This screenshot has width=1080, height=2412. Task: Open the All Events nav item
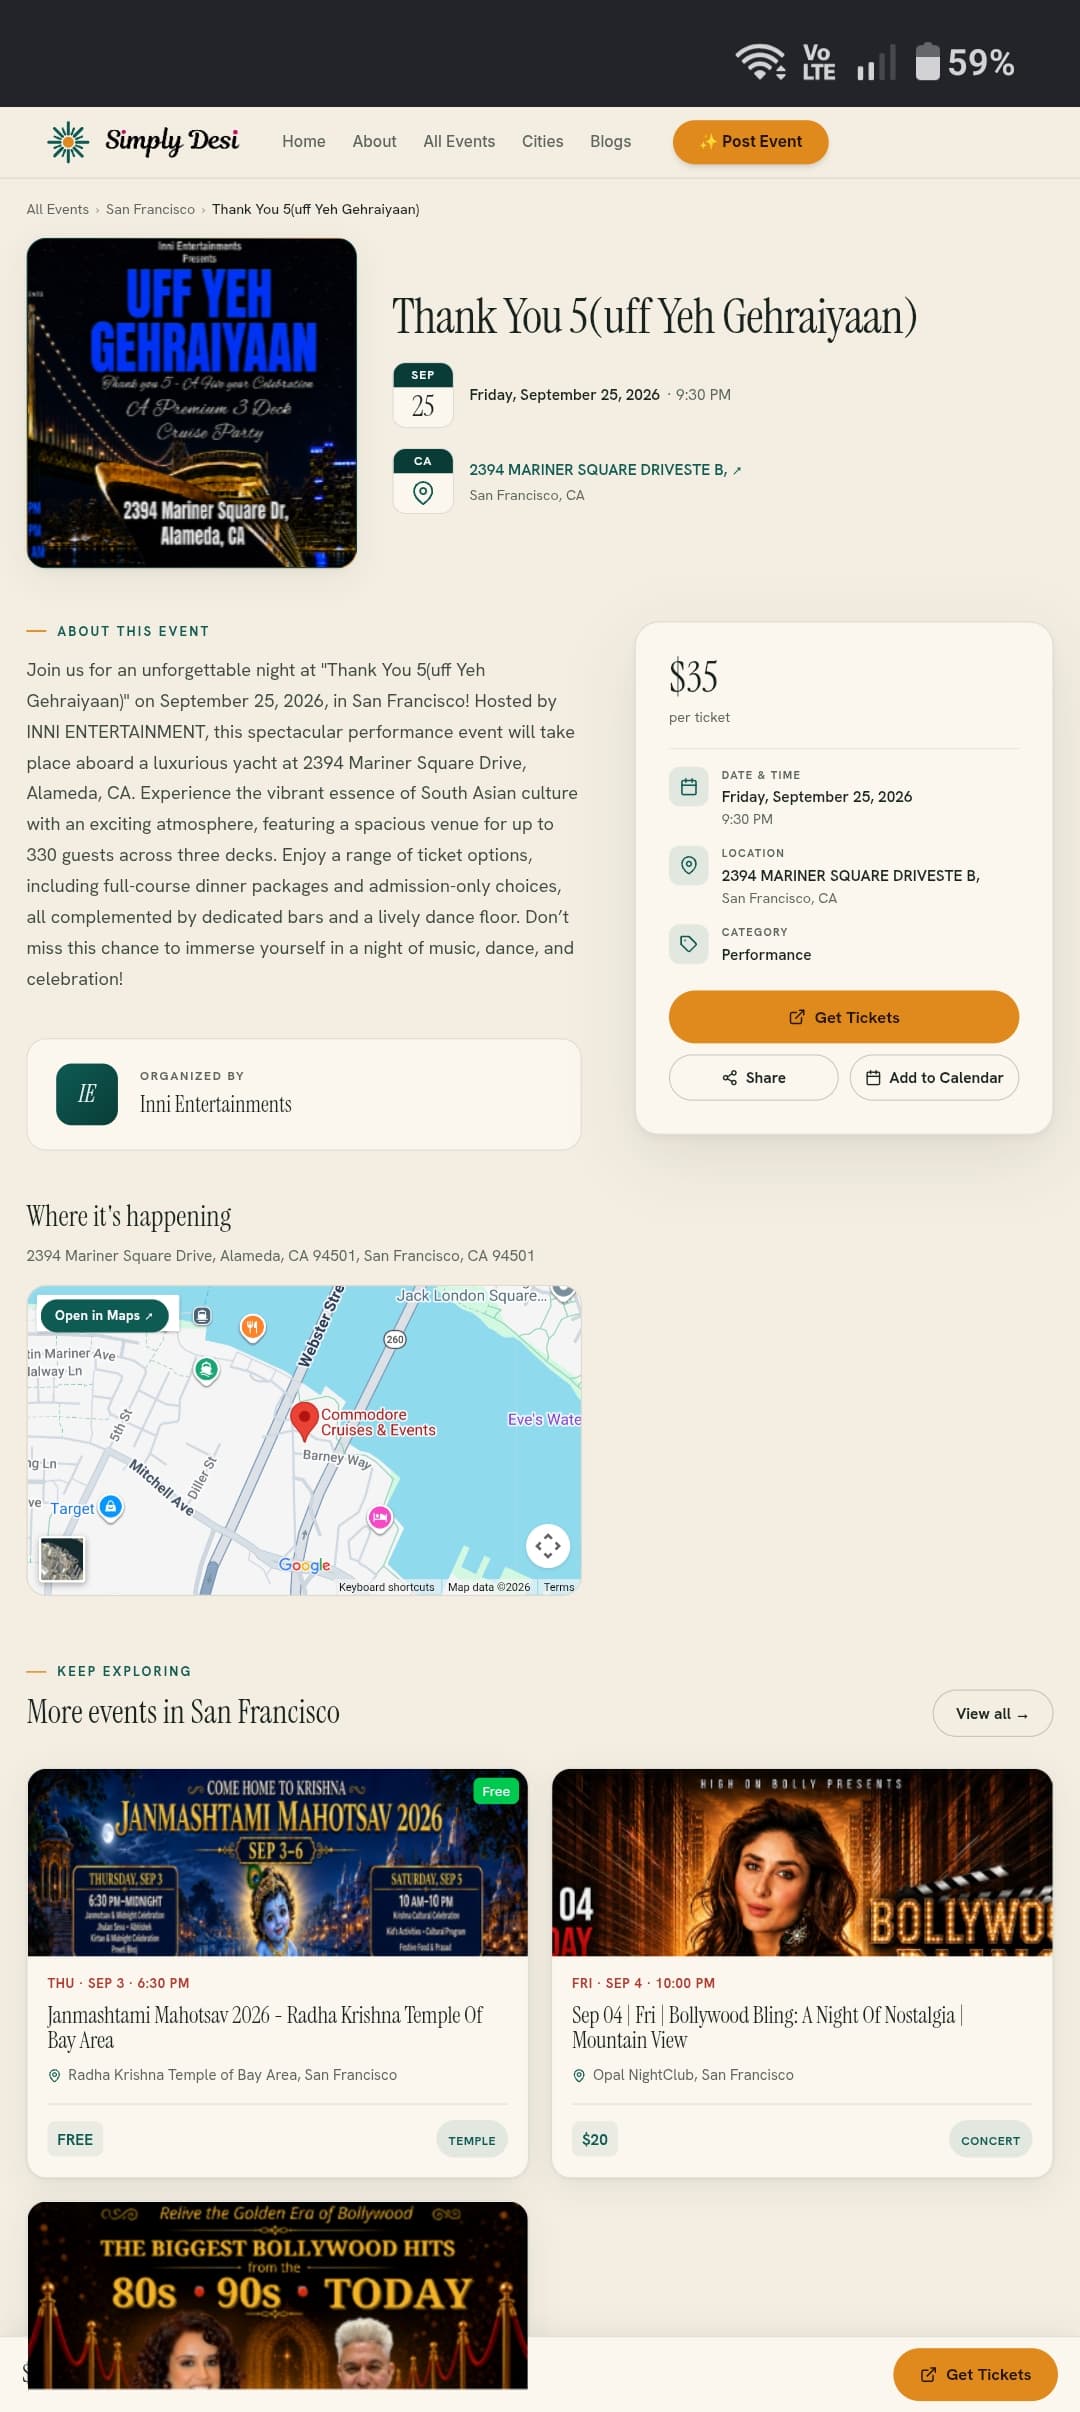459,142
